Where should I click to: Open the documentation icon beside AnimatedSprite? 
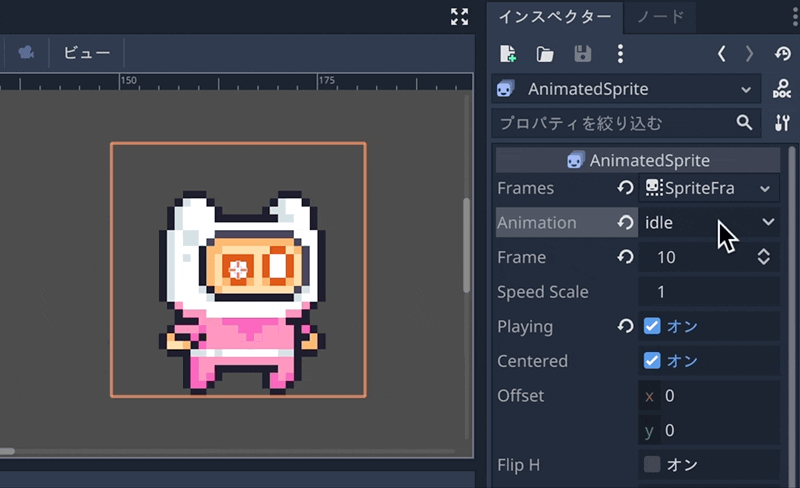click(782, 89)
